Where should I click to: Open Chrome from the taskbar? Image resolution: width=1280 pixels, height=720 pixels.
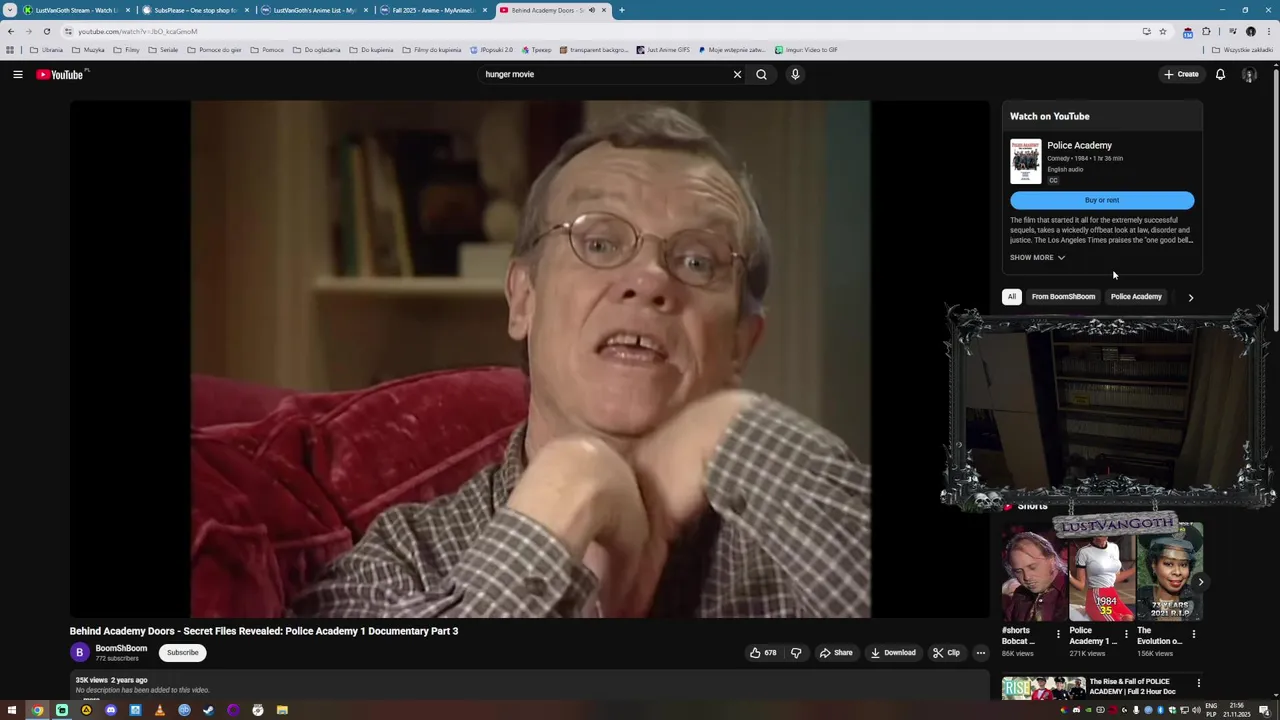point(37,710)
